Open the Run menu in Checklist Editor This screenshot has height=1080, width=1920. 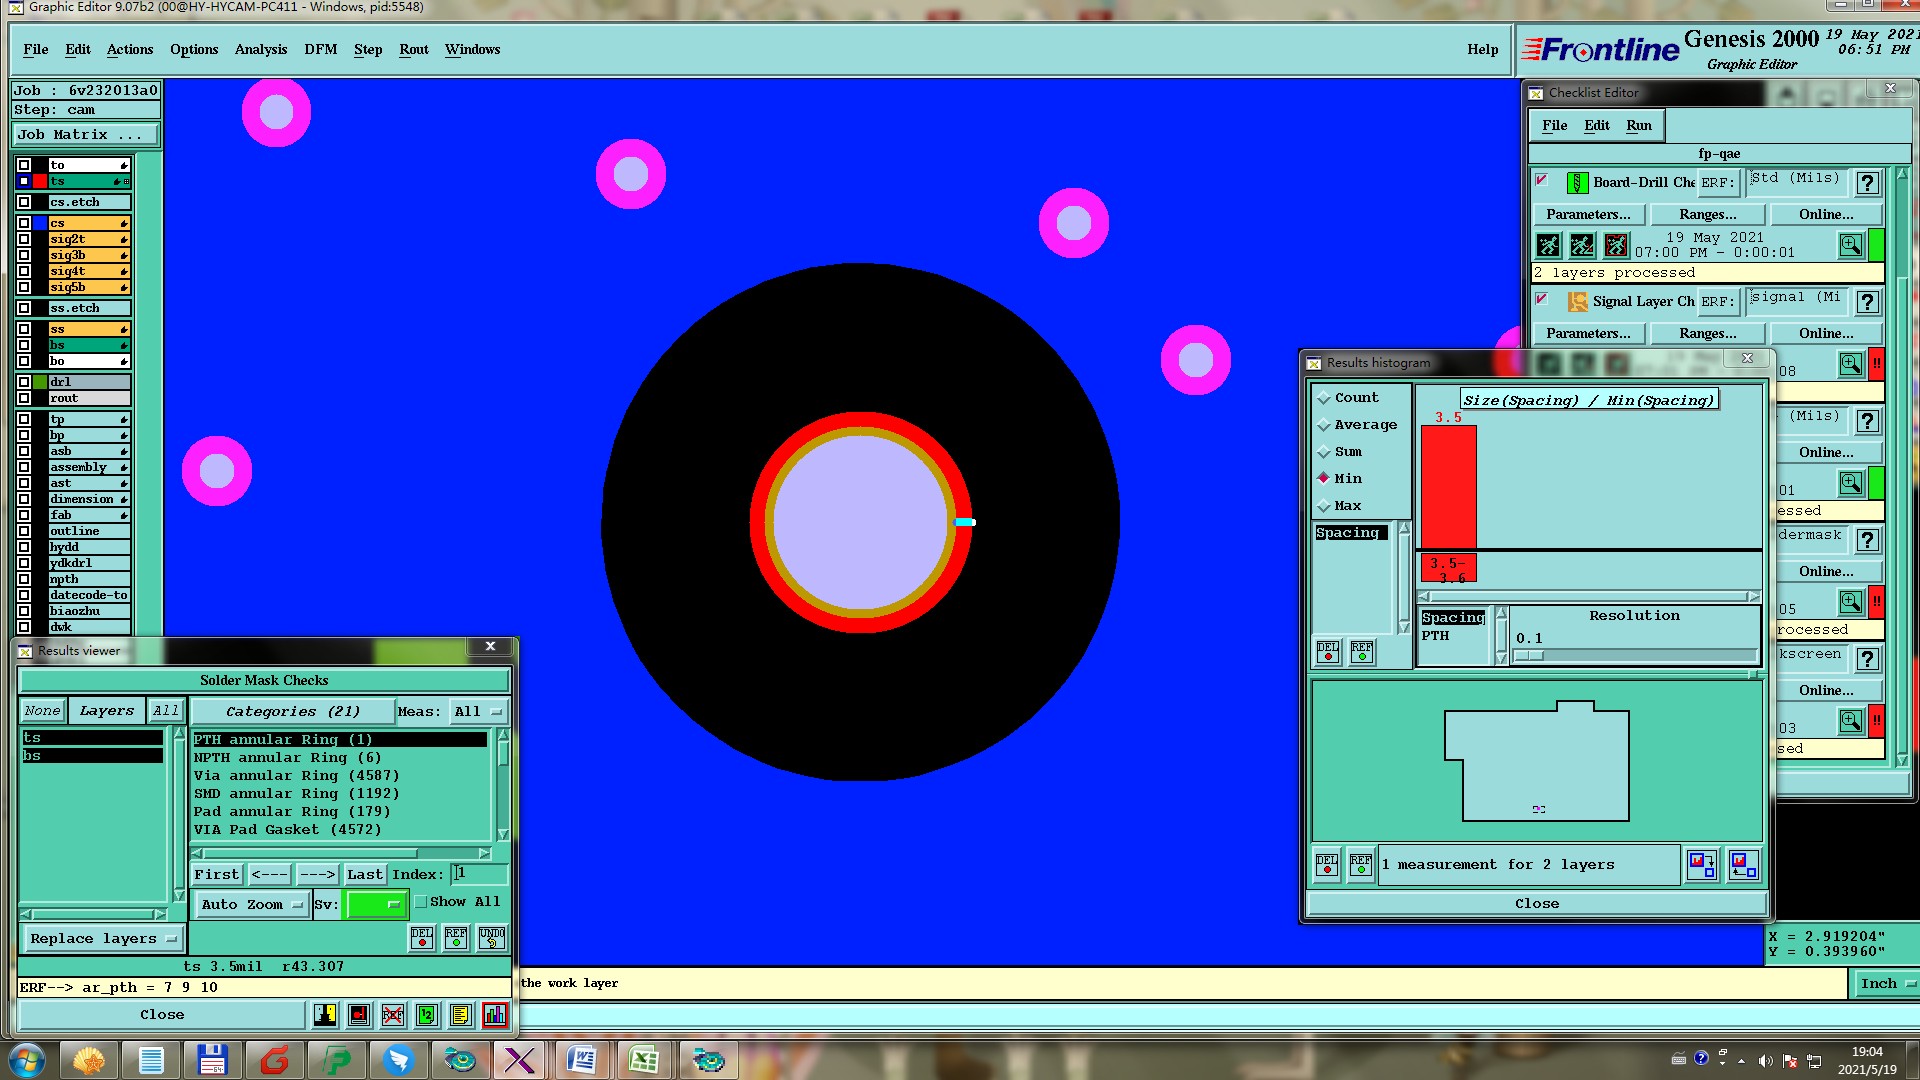[x=1638, y=126]
